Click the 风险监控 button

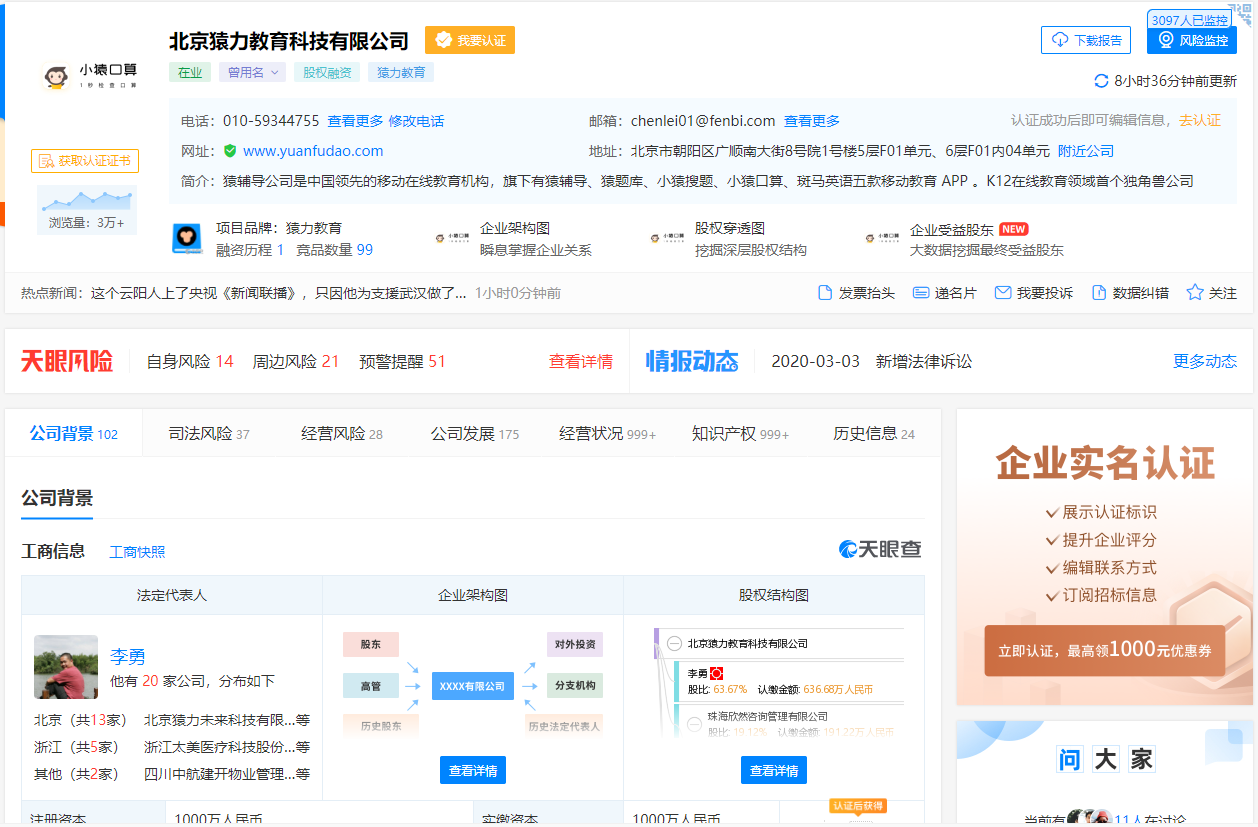(x=1191, y=40)
